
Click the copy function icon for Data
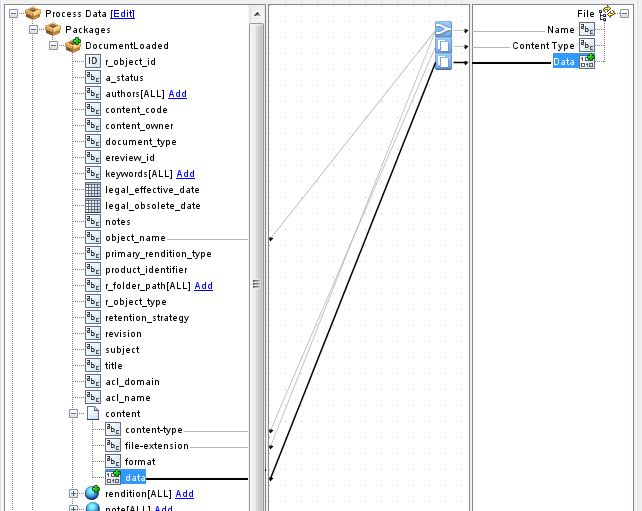443,61
